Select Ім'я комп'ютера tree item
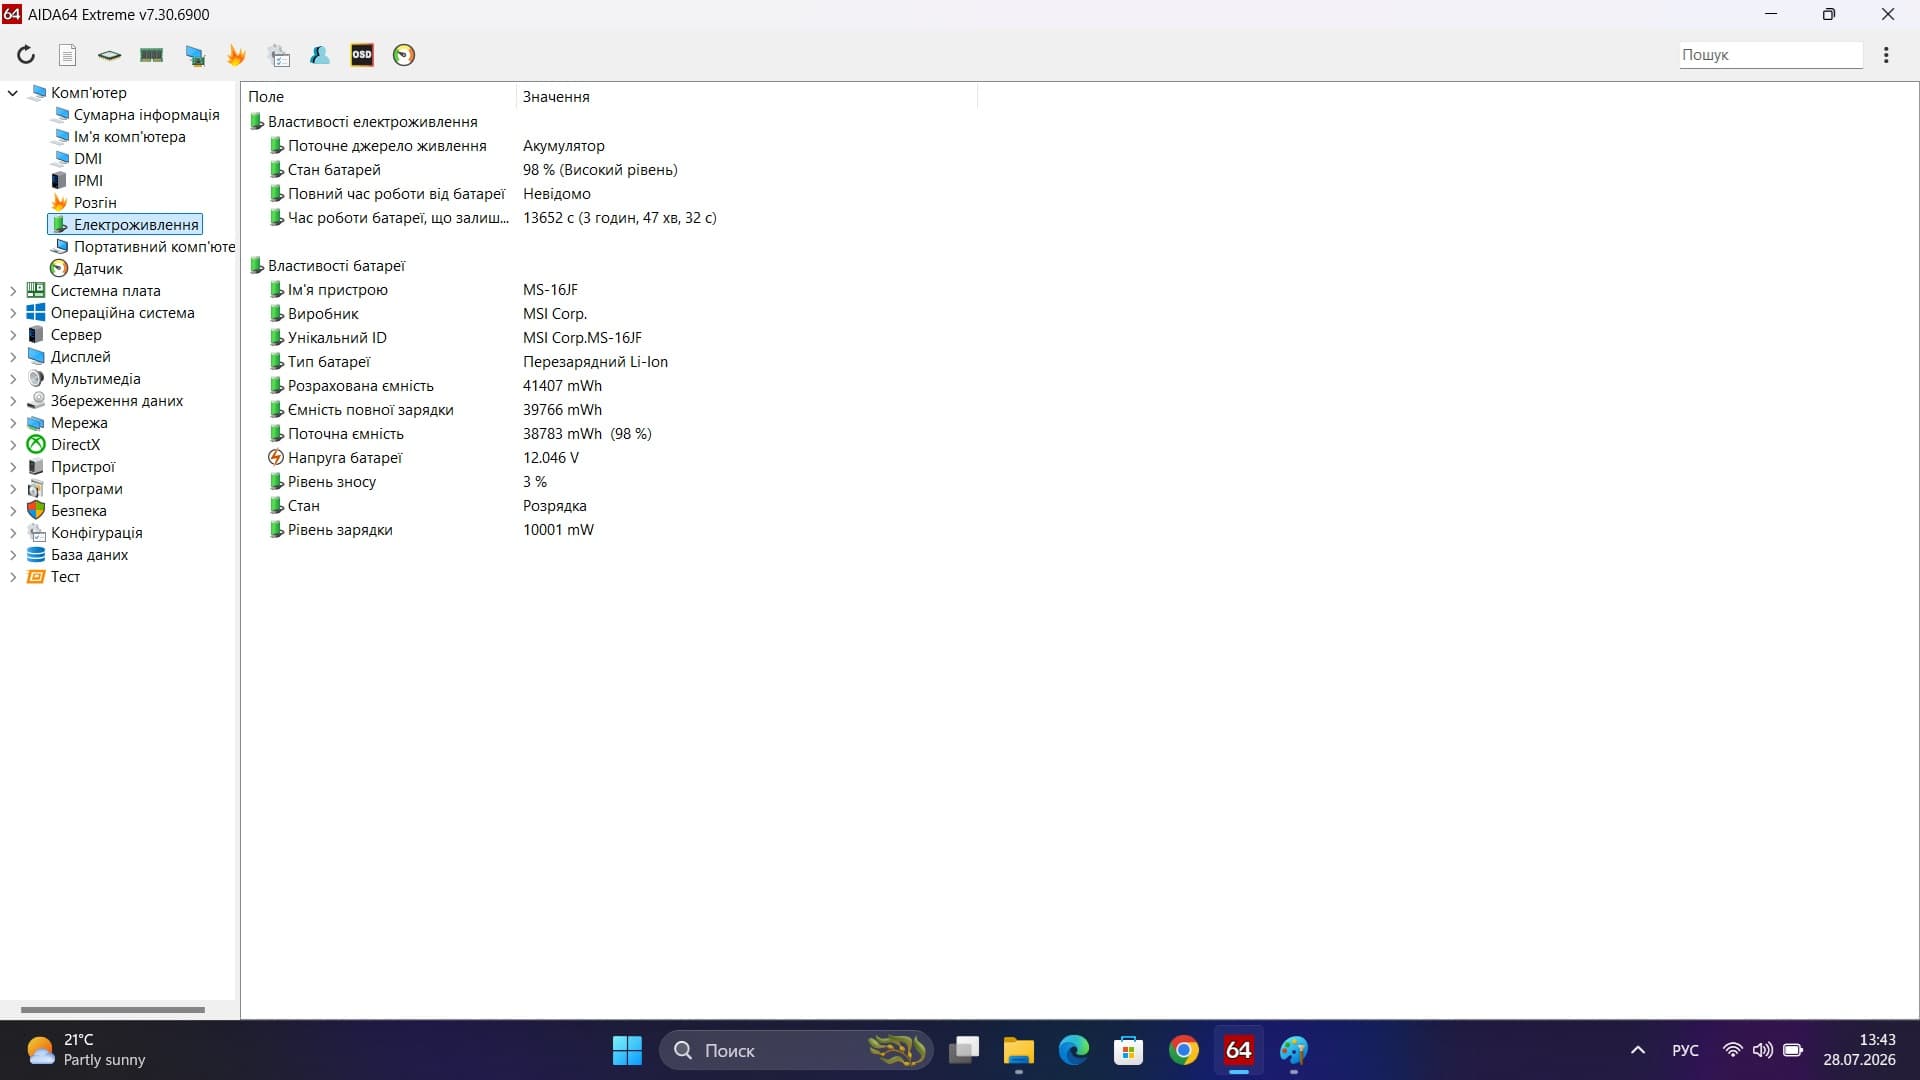Viewport: 1920px width, 1080px height. [129, 137]
